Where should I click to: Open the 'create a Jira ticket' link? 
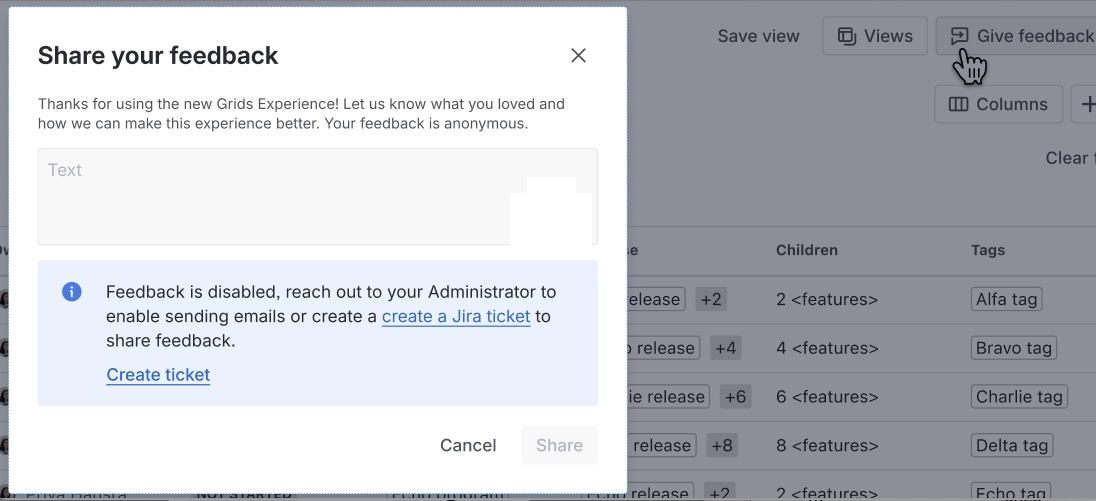pyautogui.click(x=456, y=317)
